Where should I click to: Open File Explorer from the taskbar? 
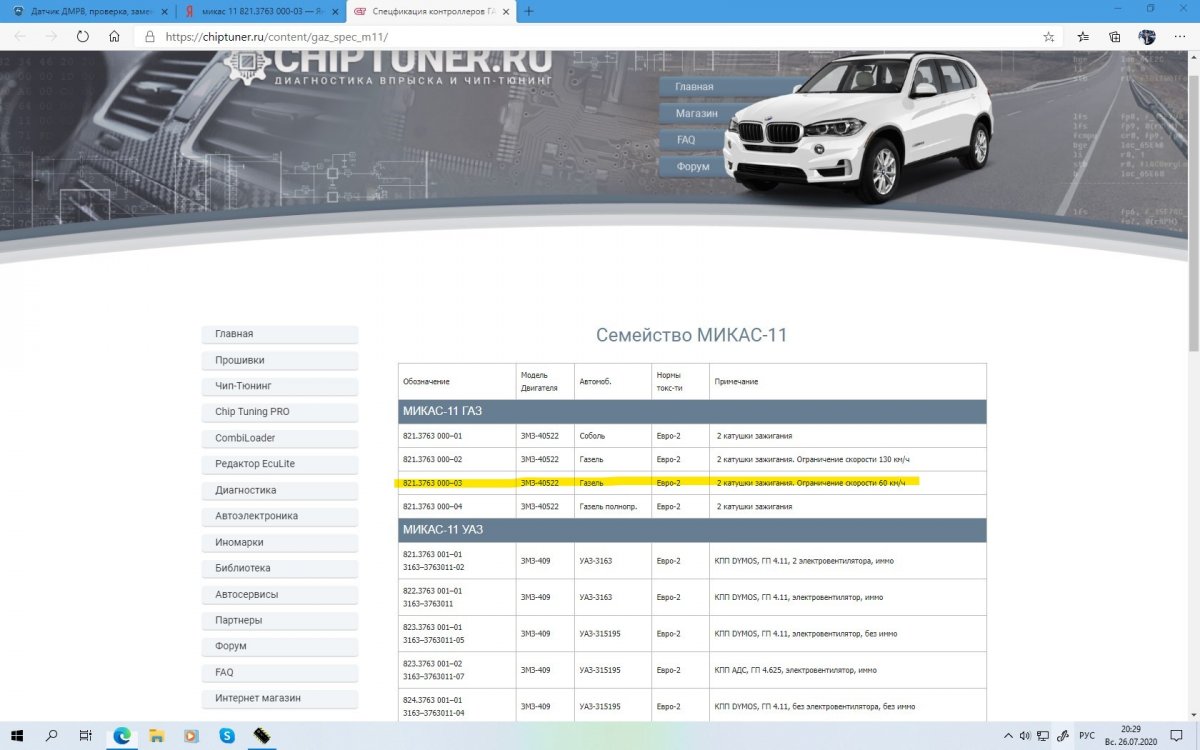coord(157,735)
